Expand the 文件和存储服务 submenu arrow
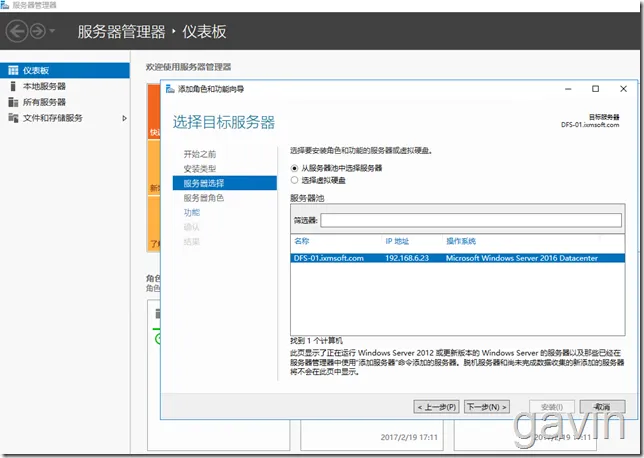 124,118
